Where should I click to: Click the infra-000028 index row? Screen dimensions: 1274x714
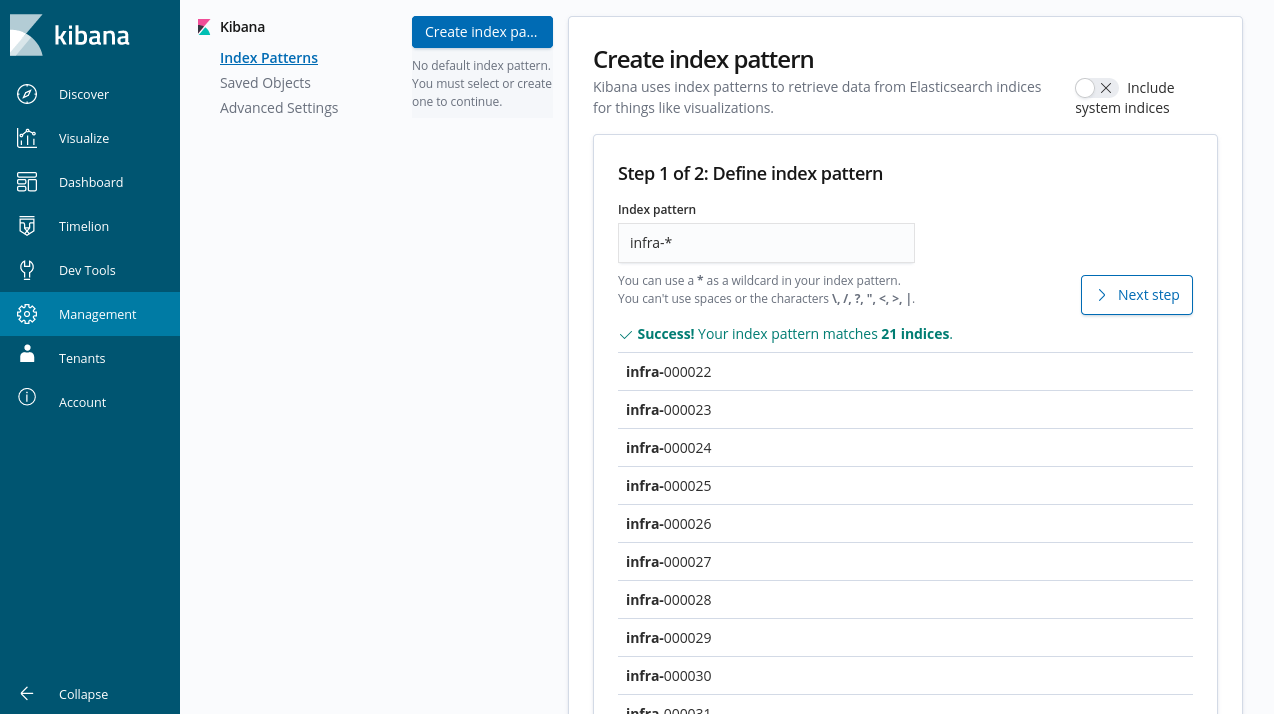pos(905,600)
